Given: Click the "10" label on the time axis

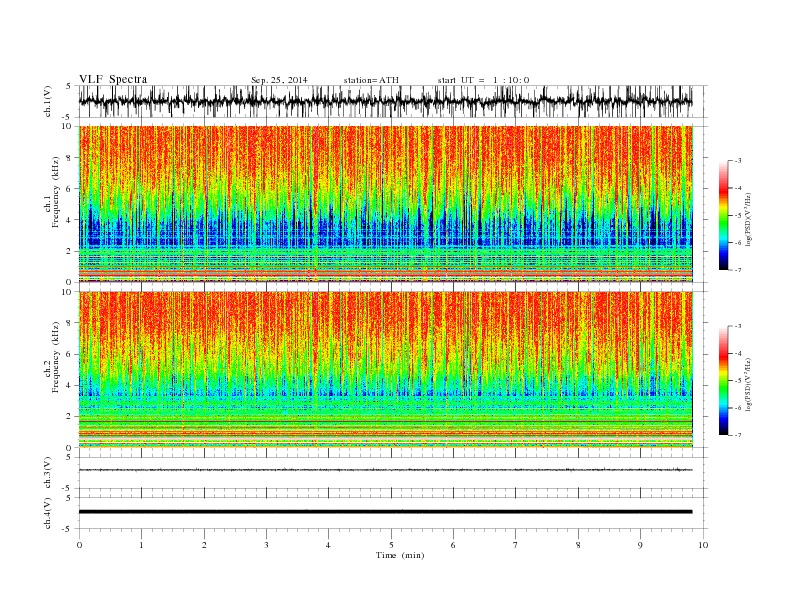Looking at the screenshot, I should click(703, 545).
